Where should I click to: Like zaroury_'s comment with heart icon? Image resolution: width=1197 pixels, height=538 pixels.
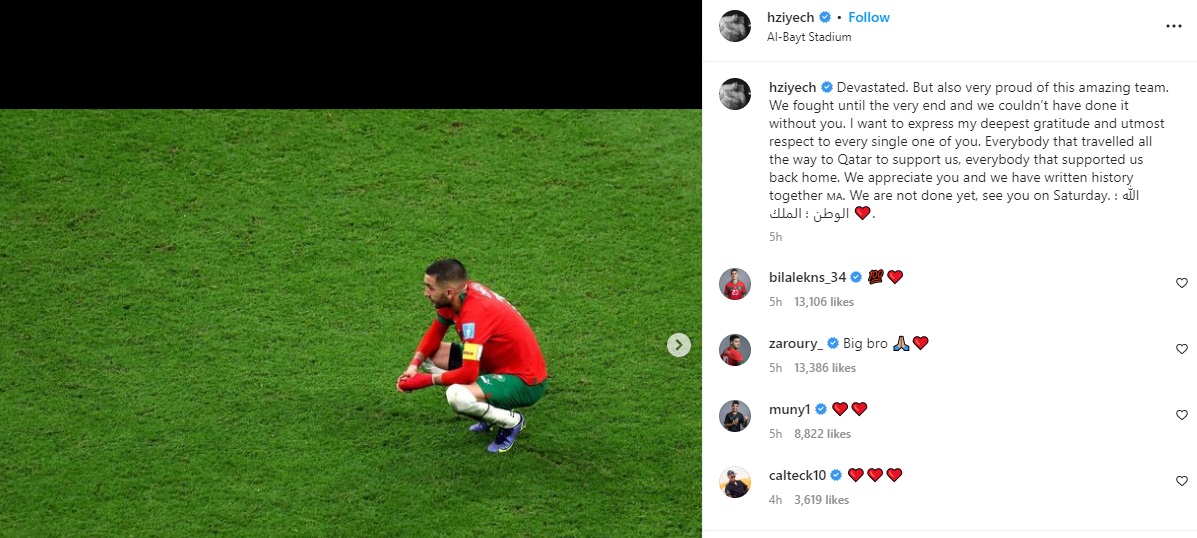coord(1182,349)
